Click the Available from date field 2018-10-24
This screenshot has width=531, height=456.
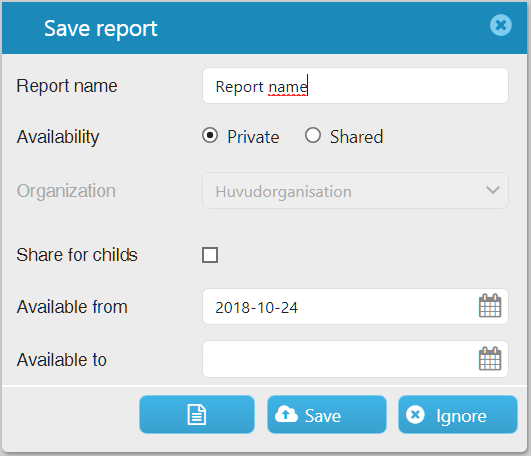[355, 307]
